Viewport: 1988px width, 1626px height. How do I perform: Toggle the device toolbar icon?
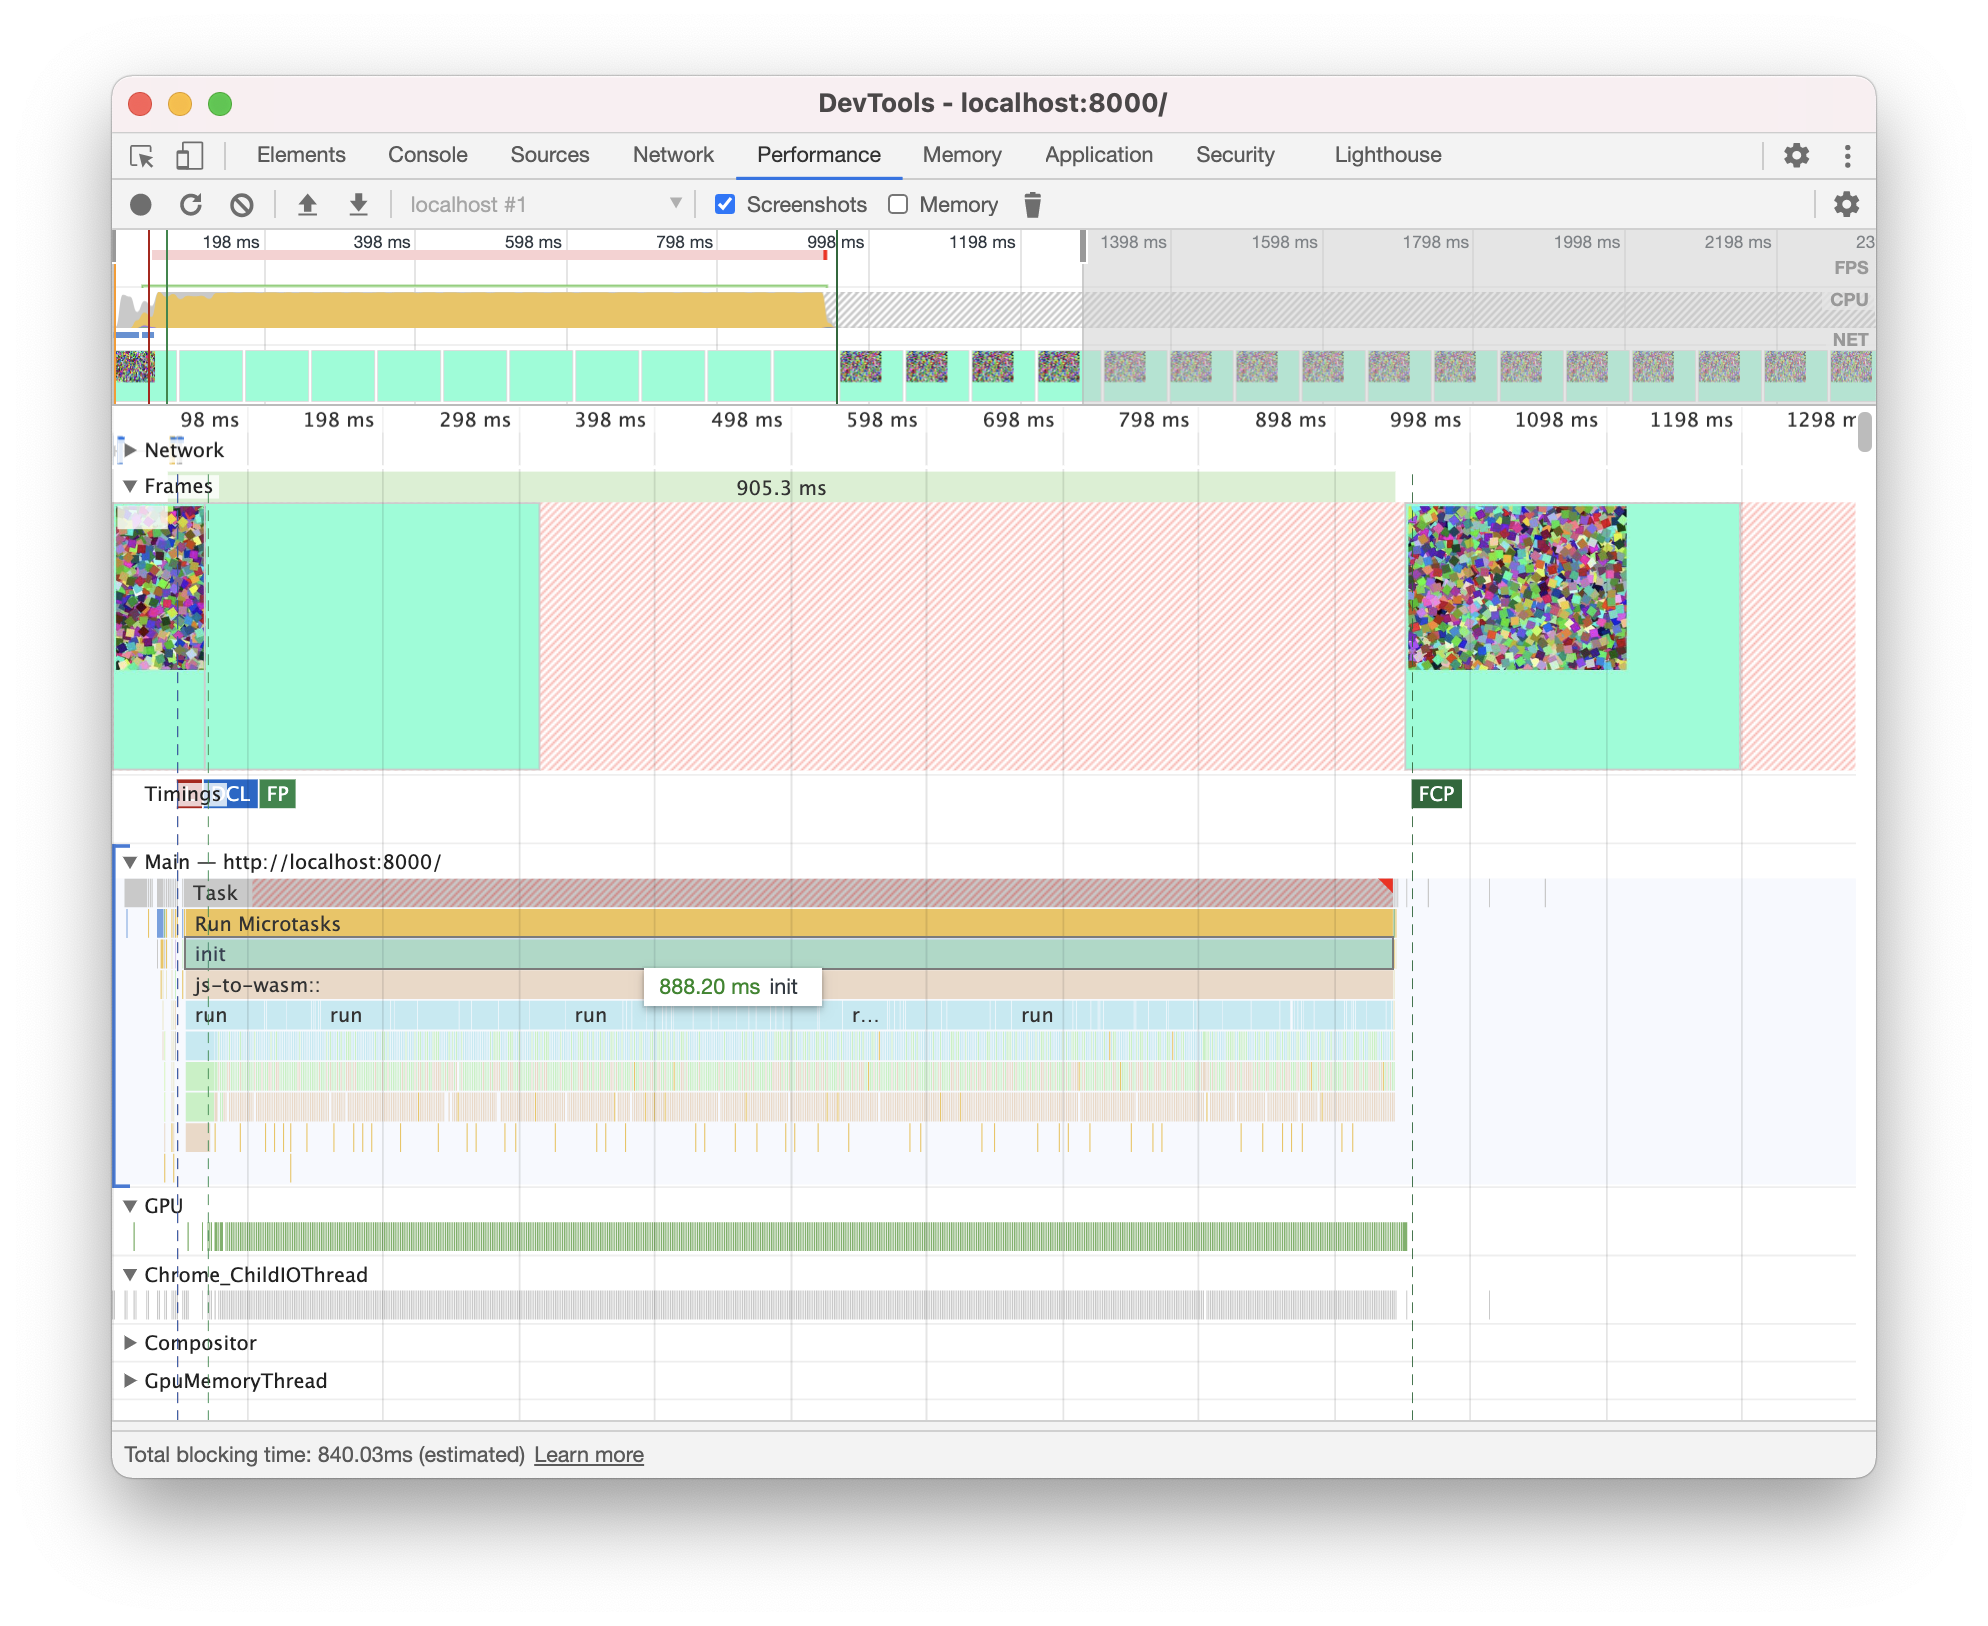coord(189,156)
